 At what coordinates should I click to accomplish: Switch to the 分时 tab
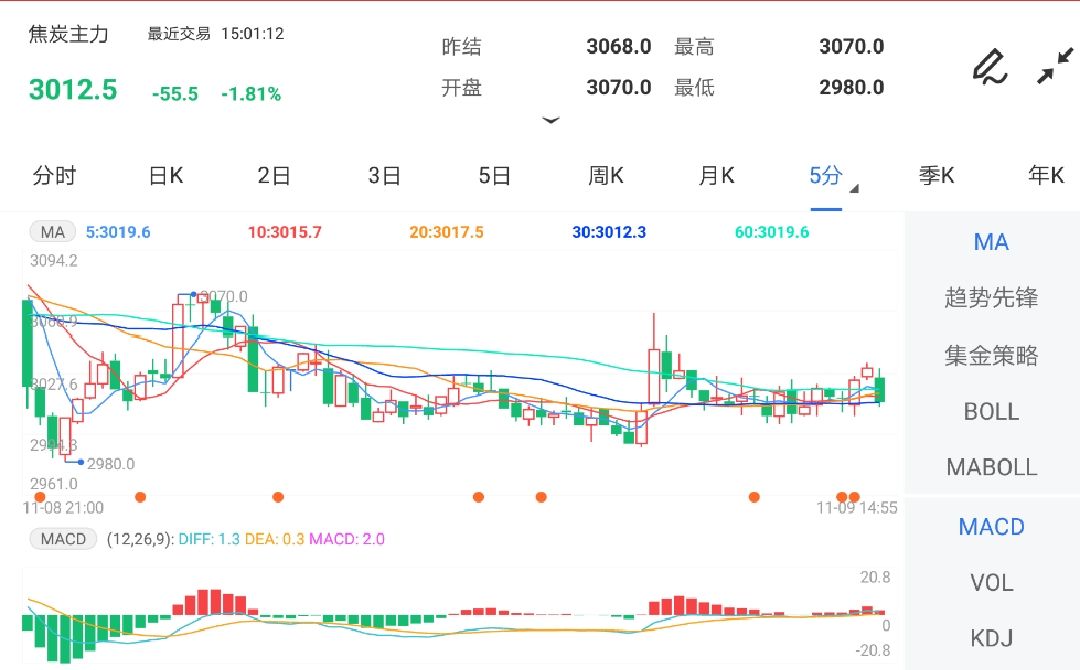click(54, 176)
